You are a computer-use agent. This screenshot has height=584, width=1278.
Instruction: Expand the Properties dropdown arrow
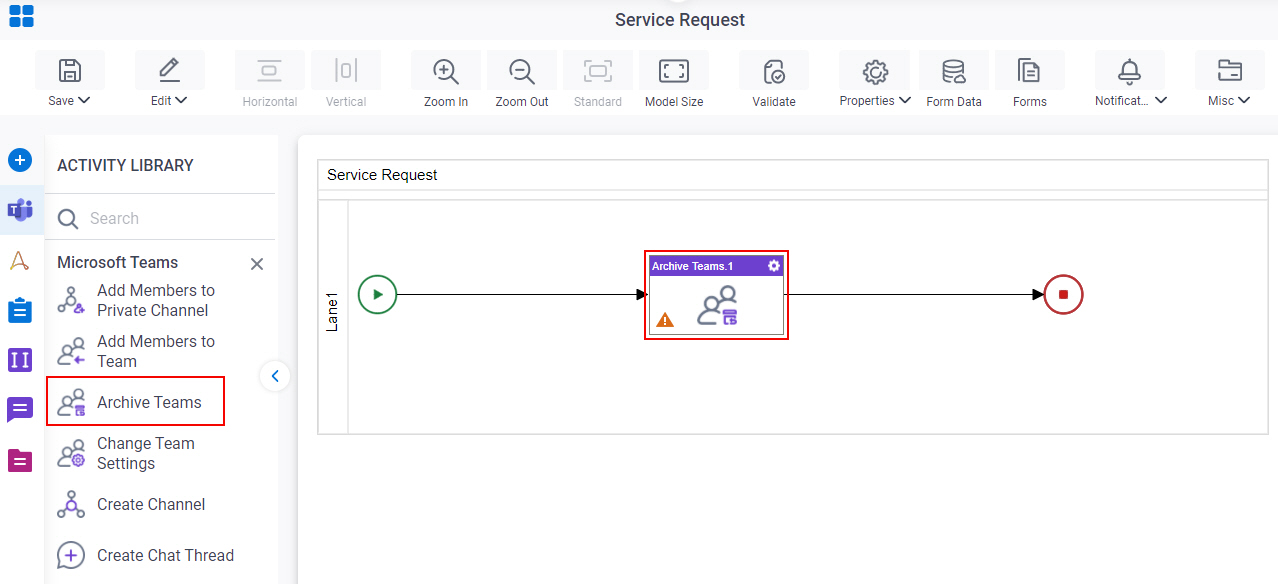(905, 100)
